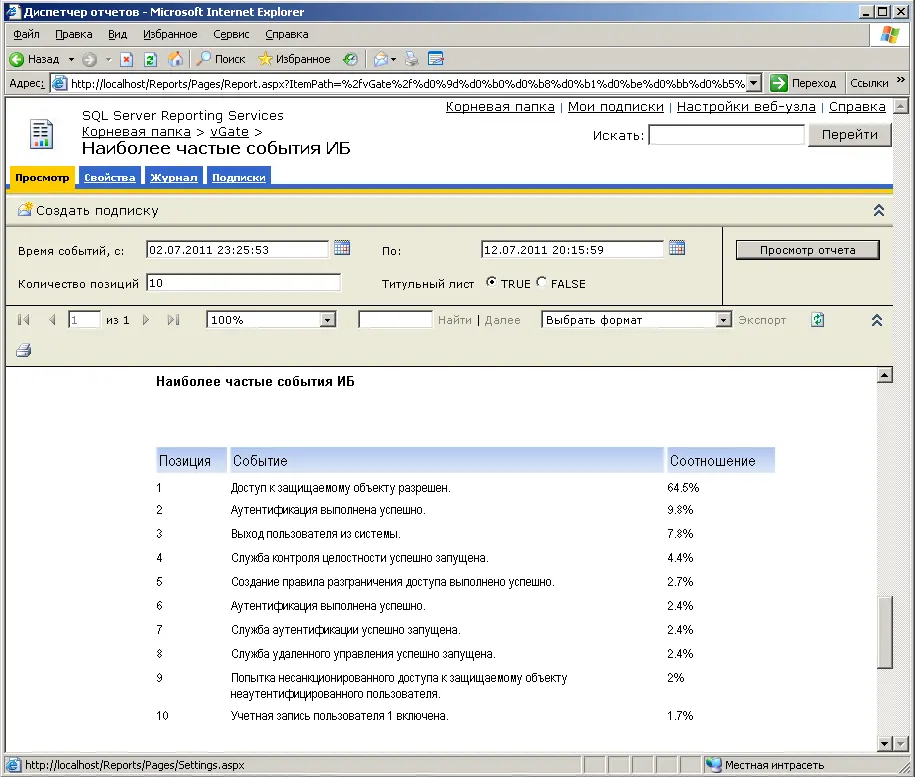Switch to the Свойства tab

(110, 177)
